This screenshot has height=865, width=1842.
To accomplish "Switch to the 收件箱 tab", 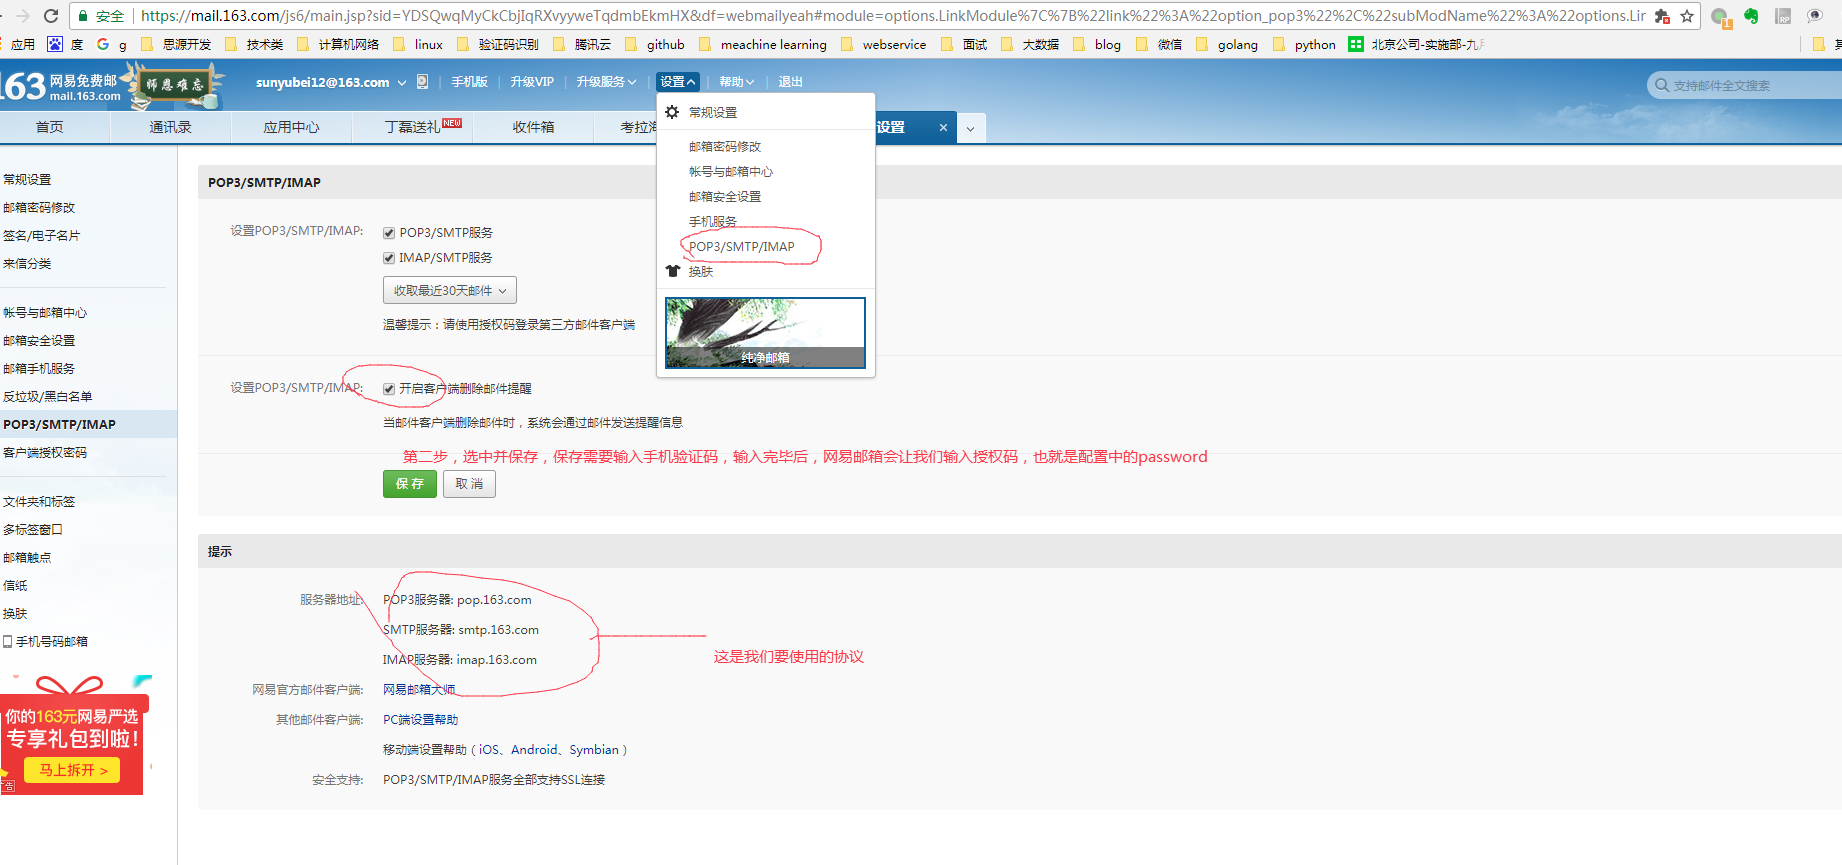I will coord(534,127).
